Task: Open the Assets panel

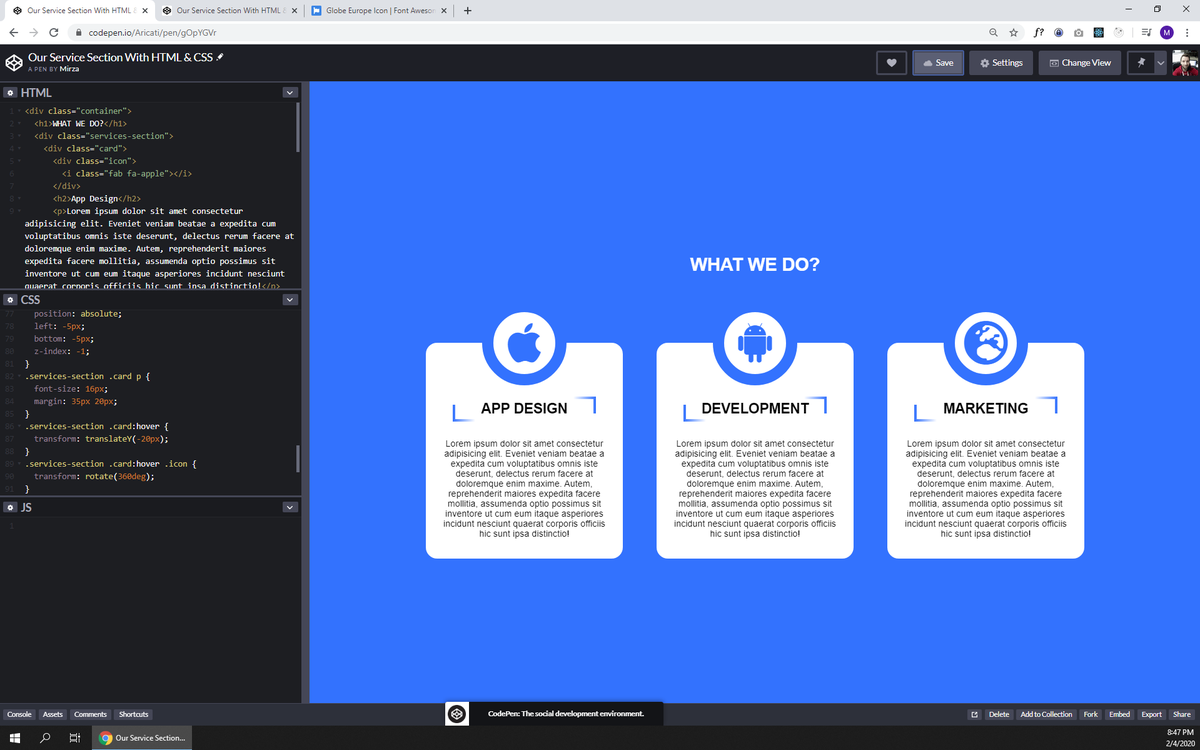Action: (53, 714)
